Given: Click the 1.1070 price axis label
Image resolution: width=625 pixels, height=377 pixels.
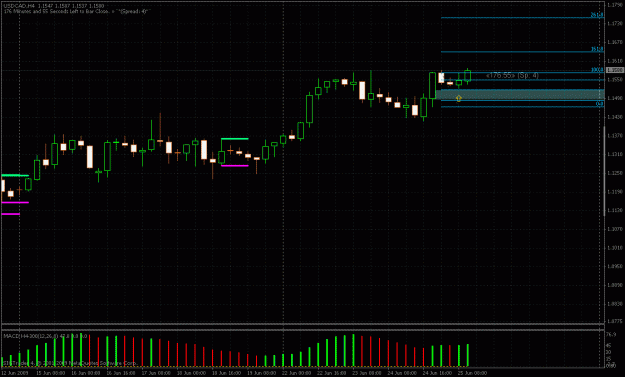Looking at the screenshot, I should [x=615, y=229].
